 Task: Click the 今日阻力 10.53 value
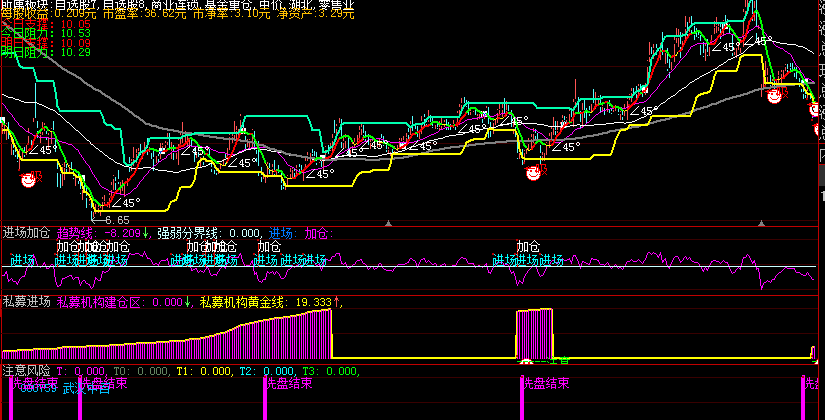click(76, 34)
